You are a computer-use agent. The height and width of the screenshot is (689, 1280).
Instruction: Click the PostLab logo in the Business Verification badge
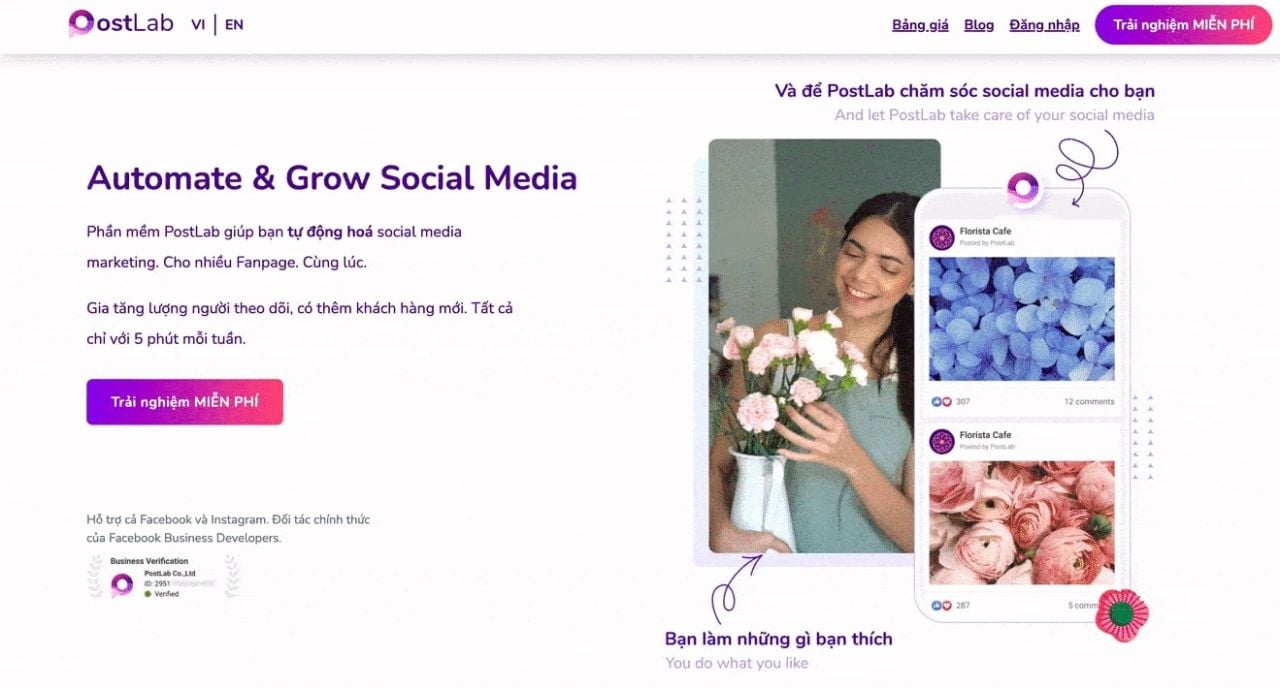[x=122, y=584]
